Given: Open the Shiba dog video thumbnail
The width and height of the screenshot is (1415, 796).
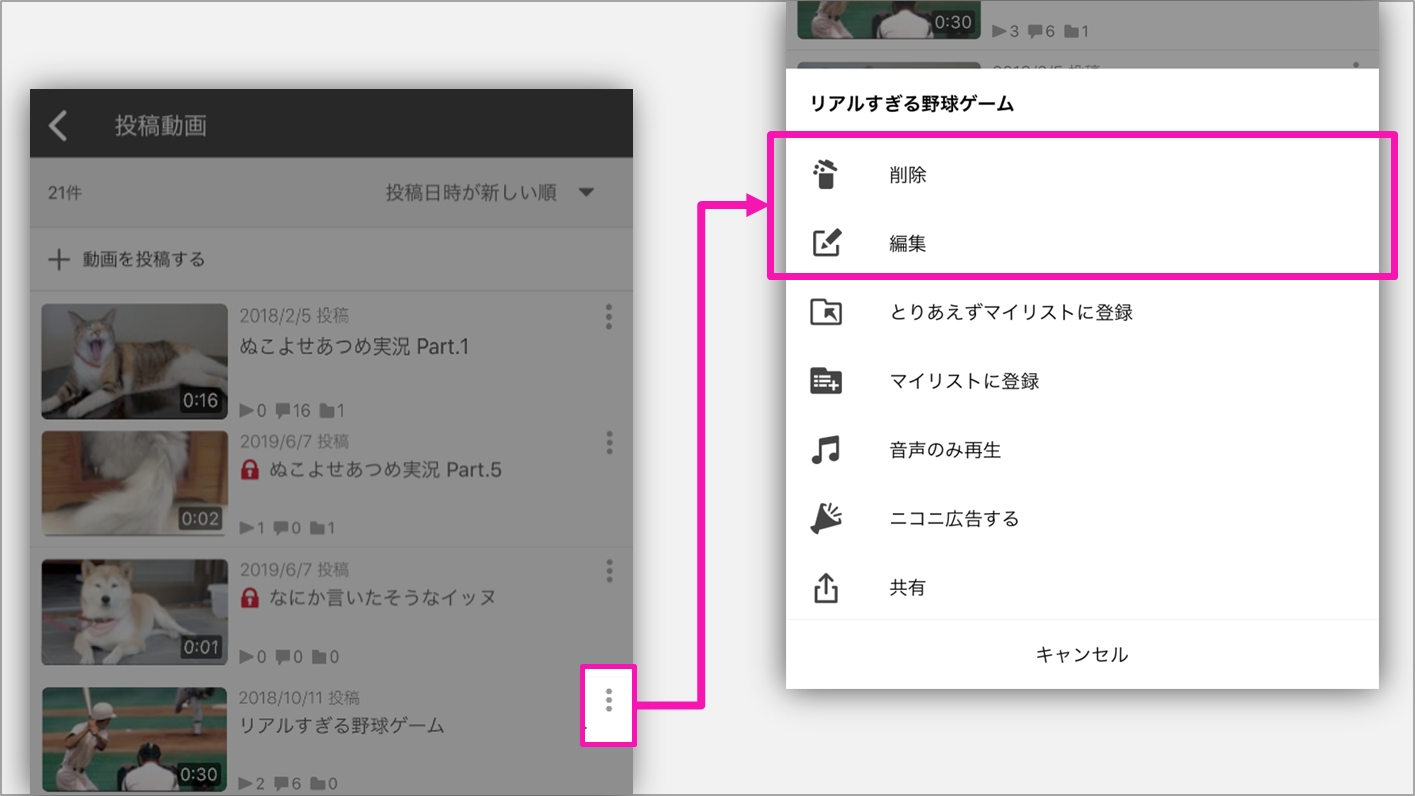Looking at the screenshot, I should (x=134, y=612).
